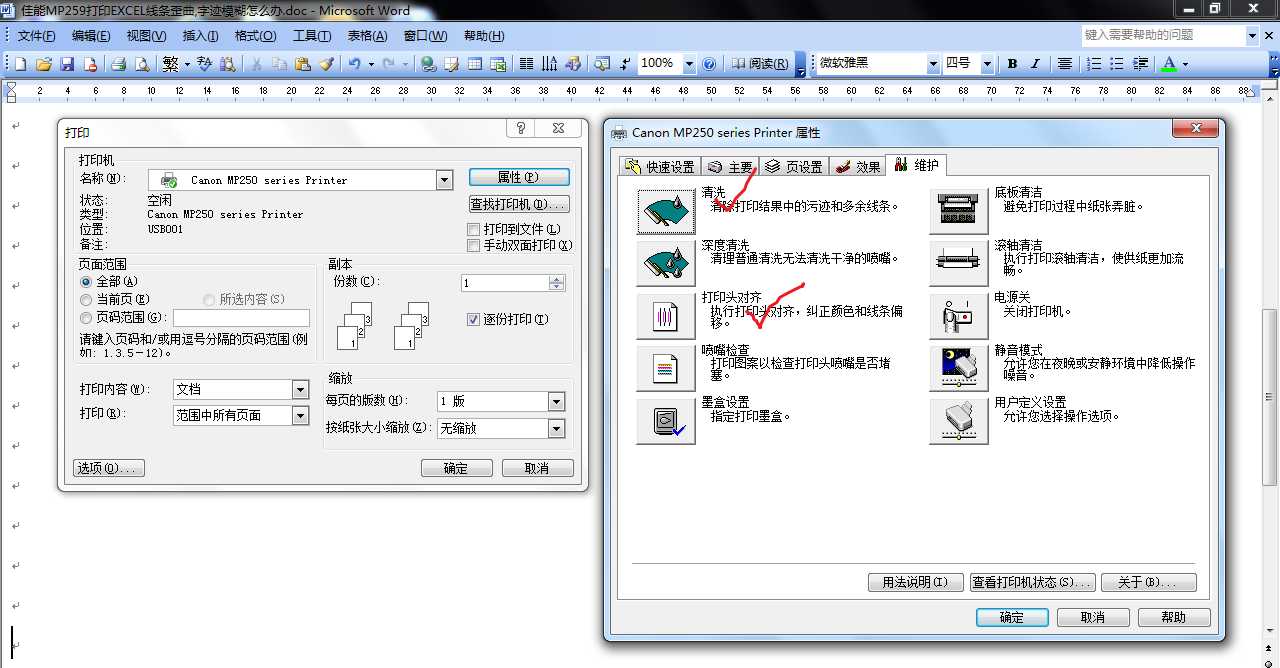Click the 喷嘴检查 nozzle check icon
1280x668 pixels.
(x=665, y=368)
